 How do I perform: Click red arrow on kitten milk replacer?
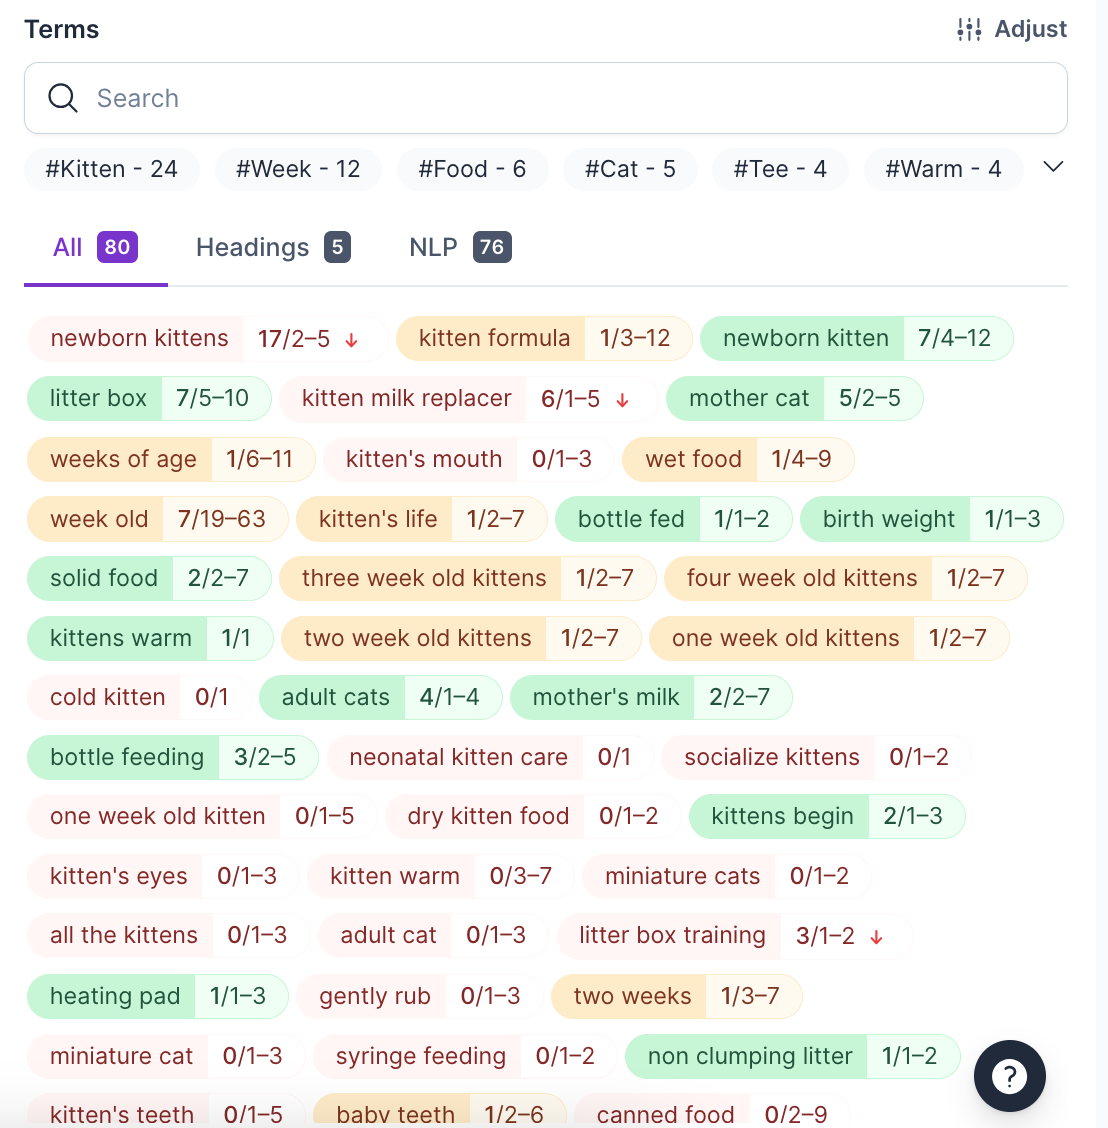(622, 400)
